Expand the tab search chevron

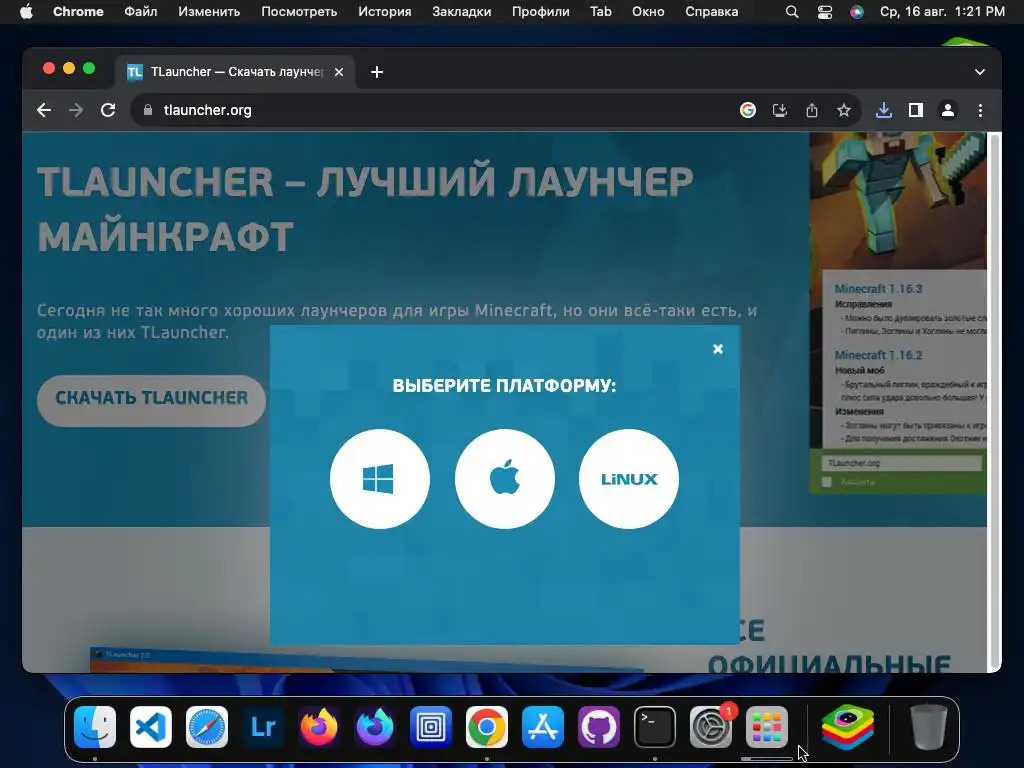(980, 72)
